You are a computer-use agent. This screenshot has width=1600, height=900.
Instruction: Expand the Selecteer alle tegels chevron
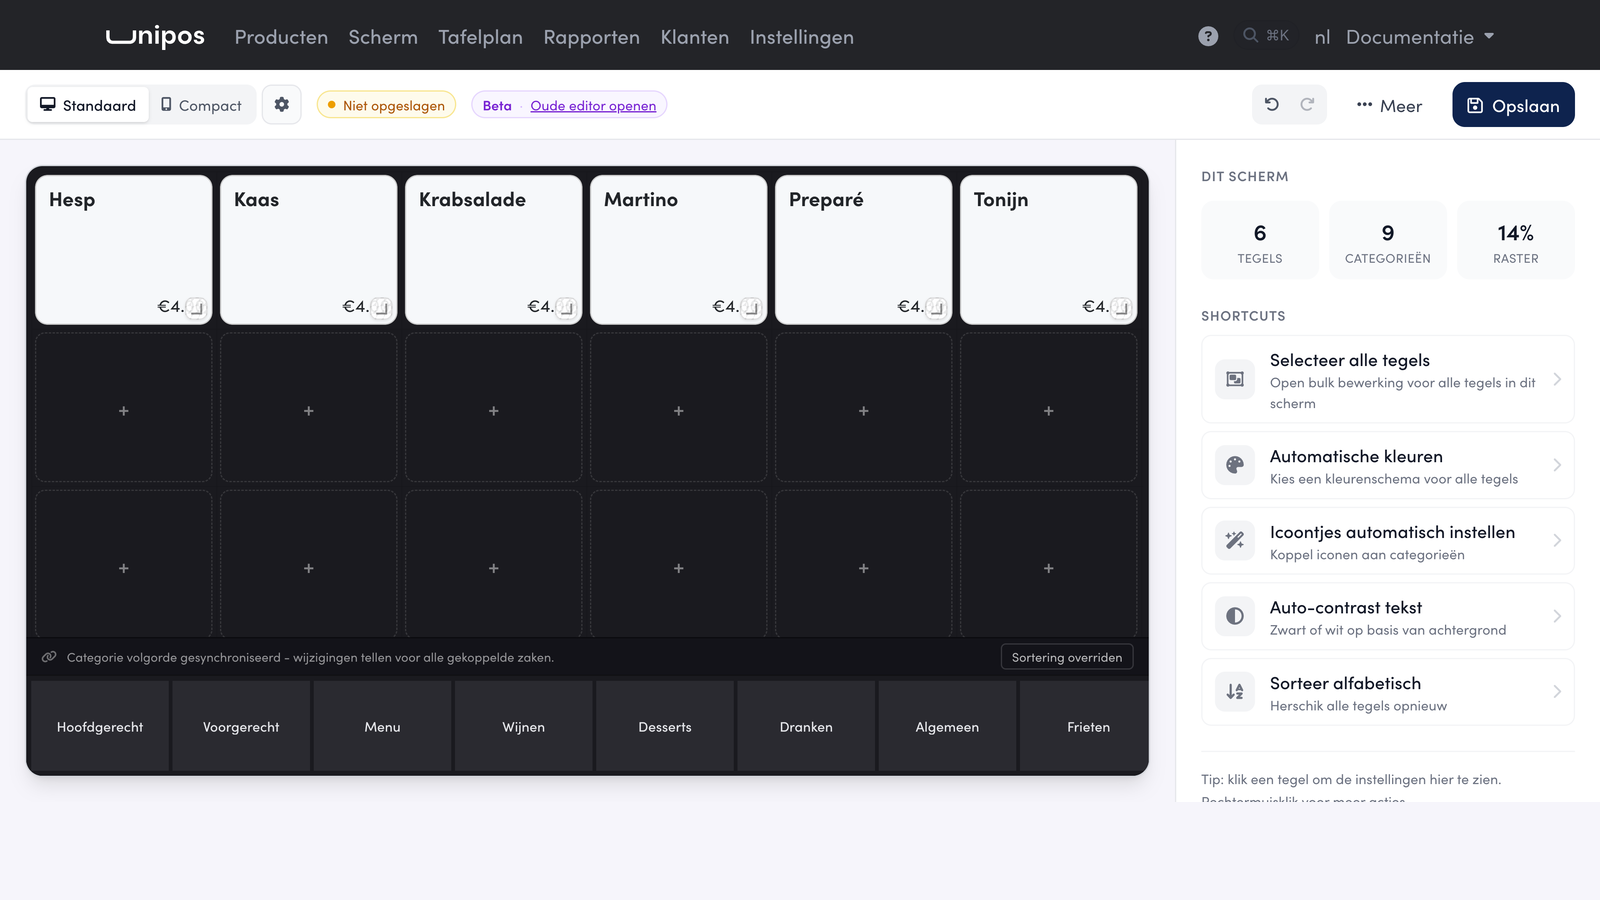point(1557,379)
